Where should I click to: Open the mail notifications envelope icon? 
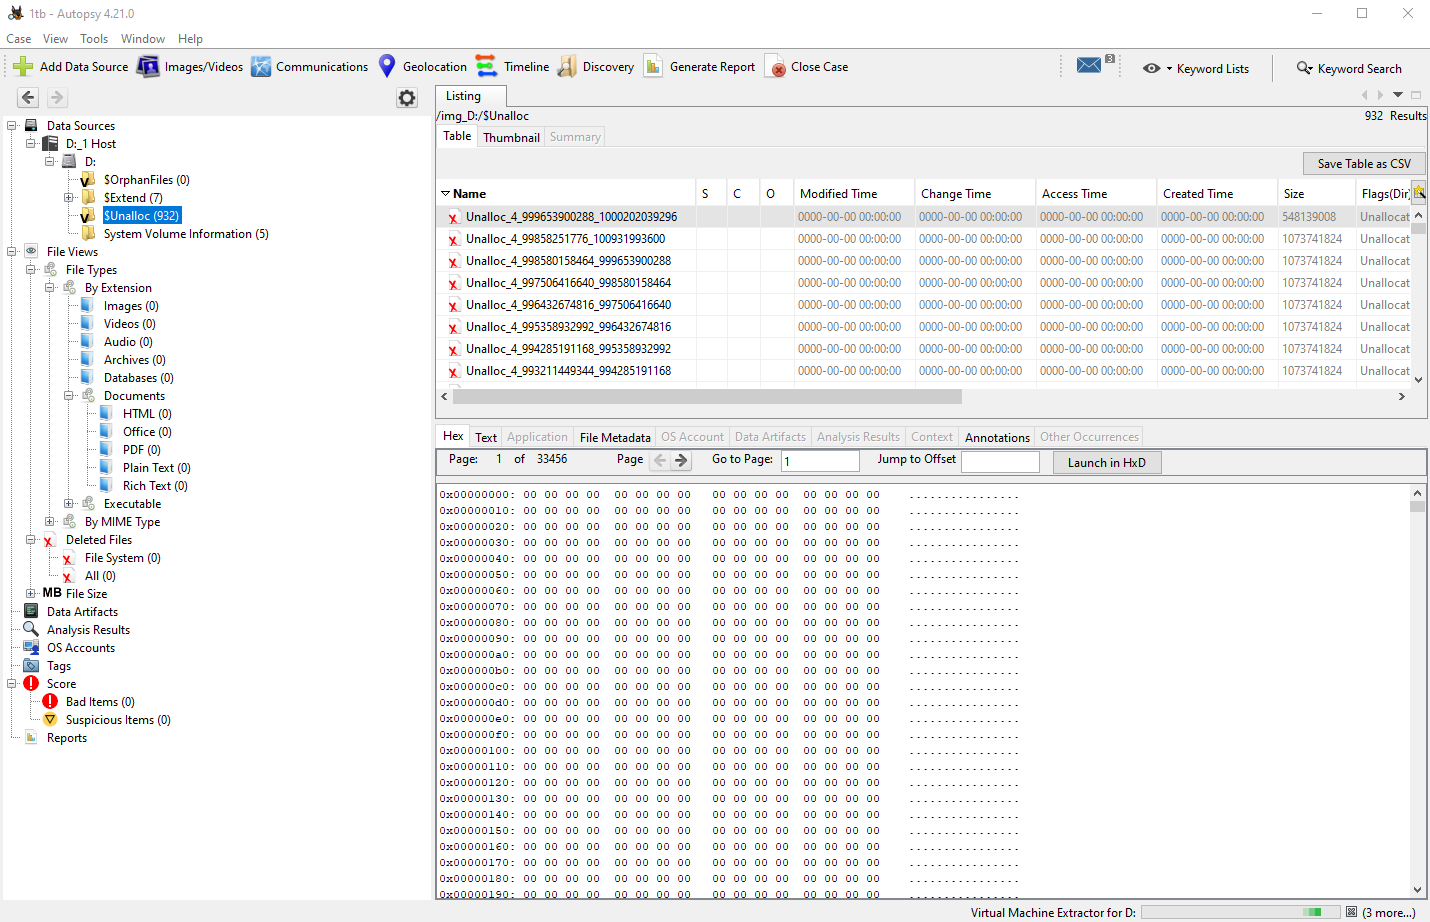1089,65
